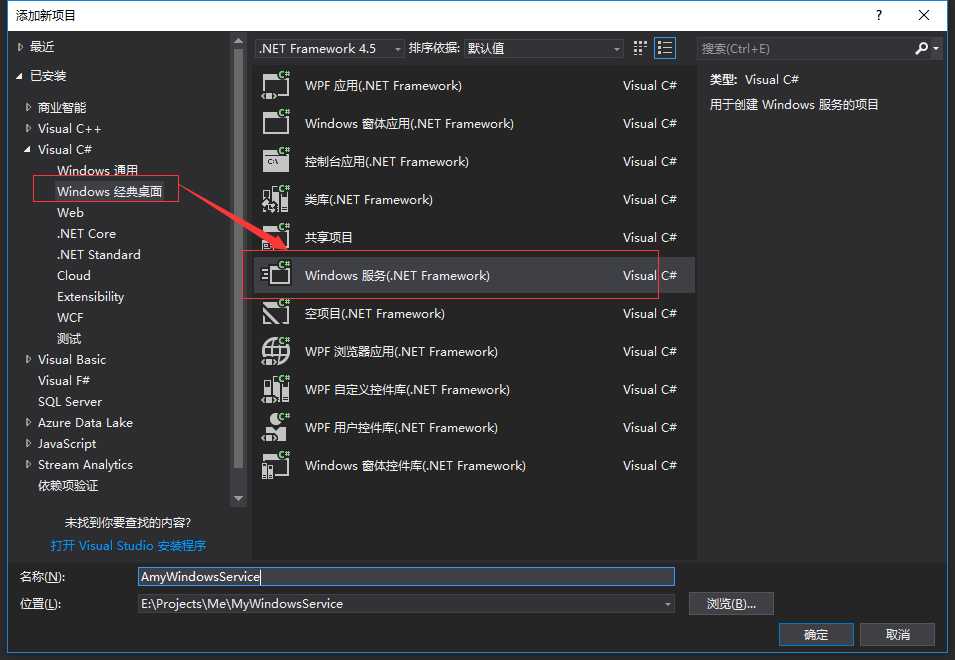Click the 空项目 template icon

click(276, 314)
